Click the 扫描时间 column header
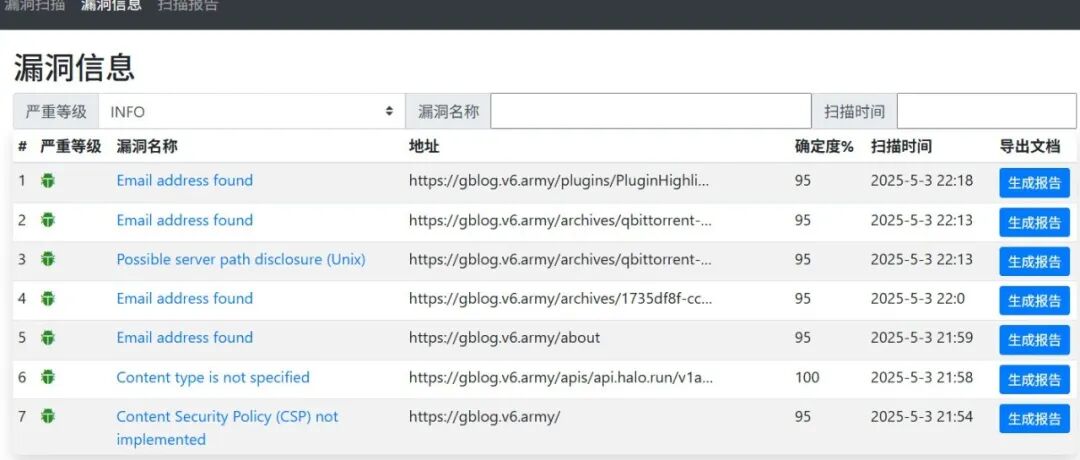The image size is (1080, 460). [901, 146]
